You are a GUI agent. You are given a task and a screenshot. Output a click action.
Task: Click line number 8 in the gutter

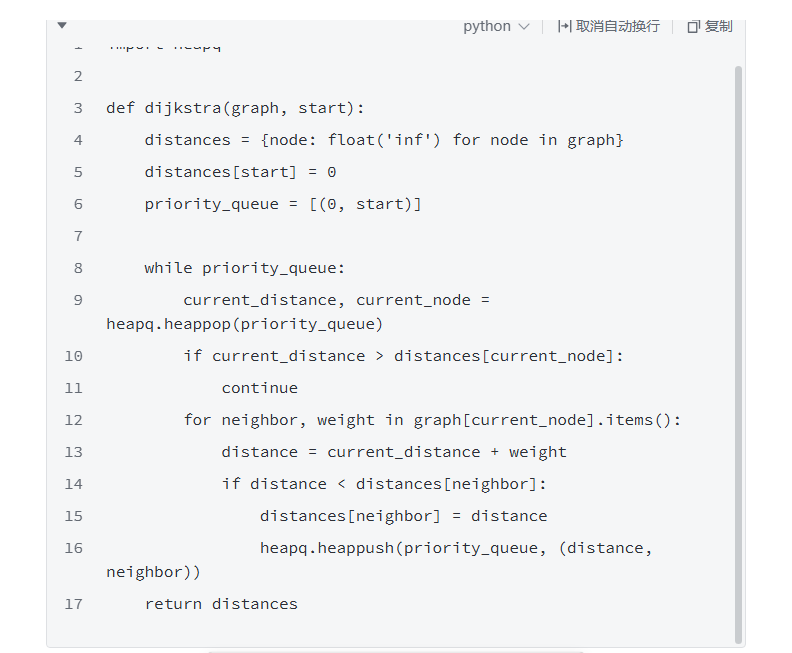[78, 268]
